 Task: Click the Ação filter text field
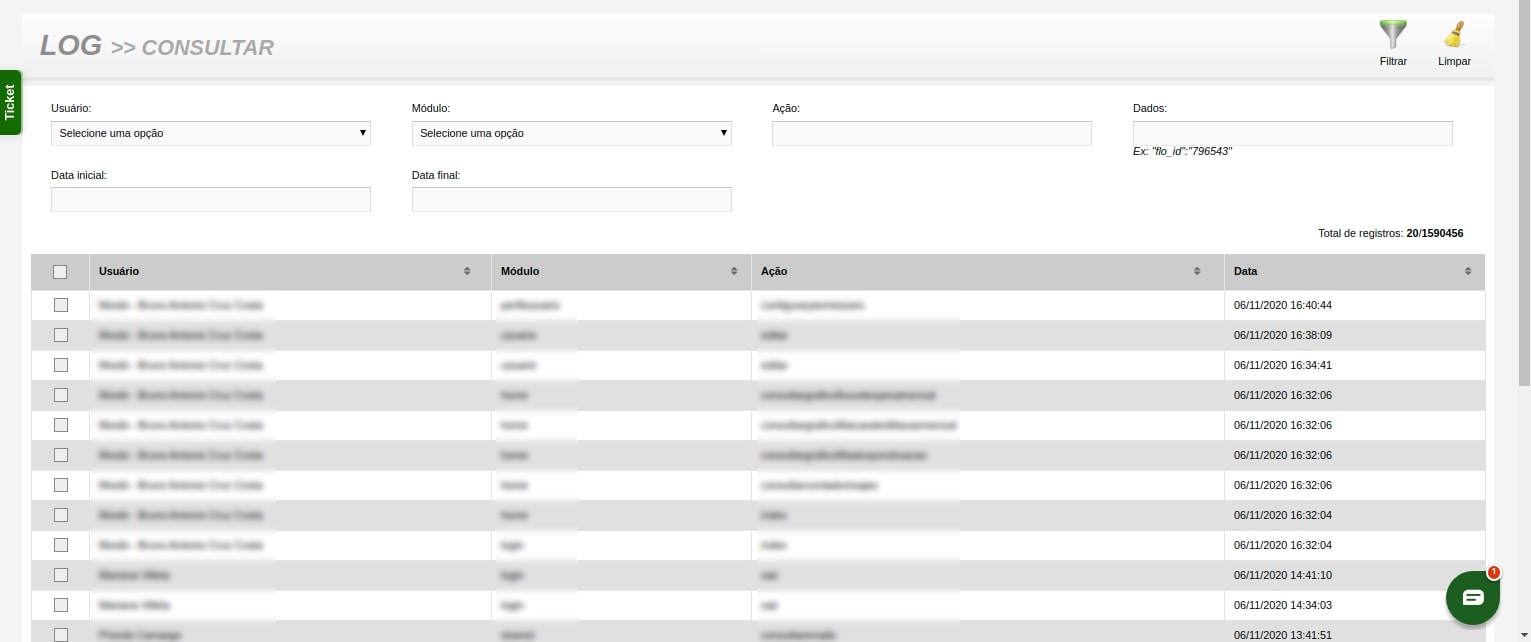point(931,133)
